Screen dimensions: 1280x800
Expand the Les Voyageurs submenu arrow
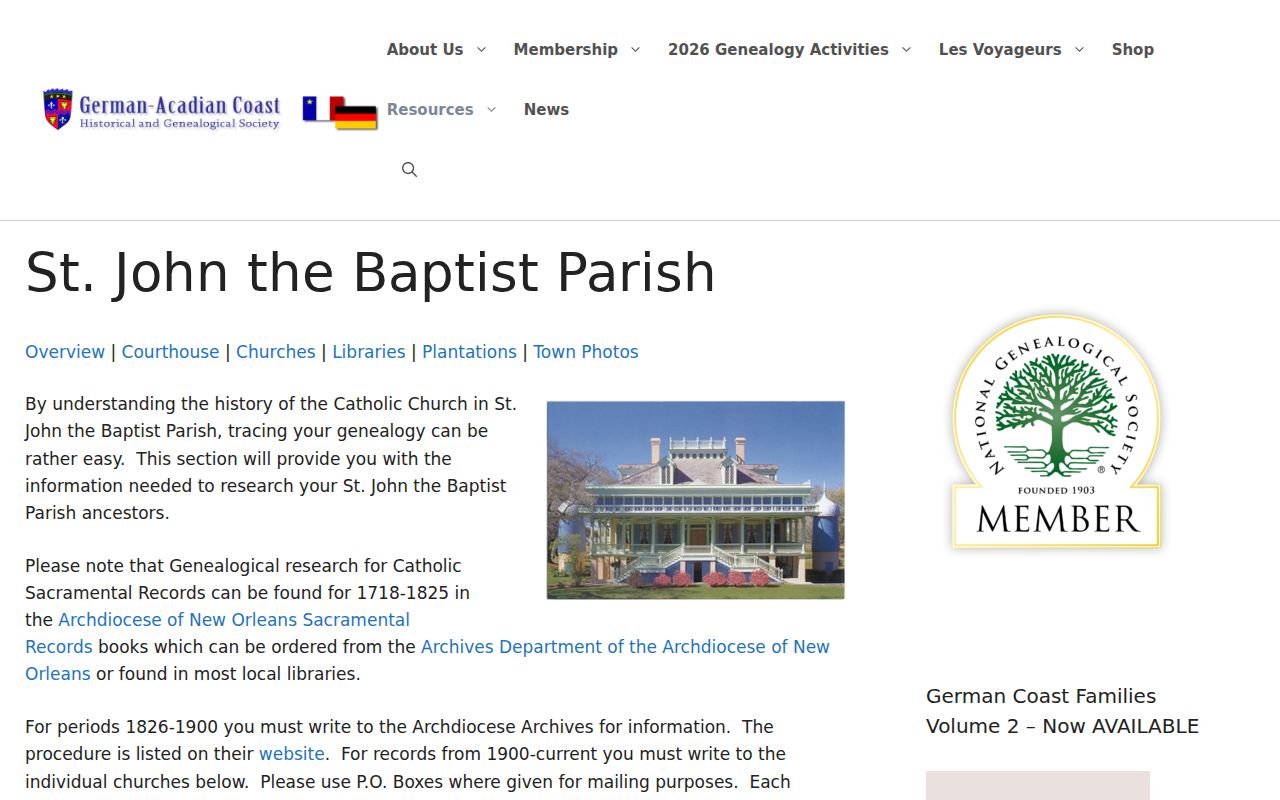[x=1079, y=50]
